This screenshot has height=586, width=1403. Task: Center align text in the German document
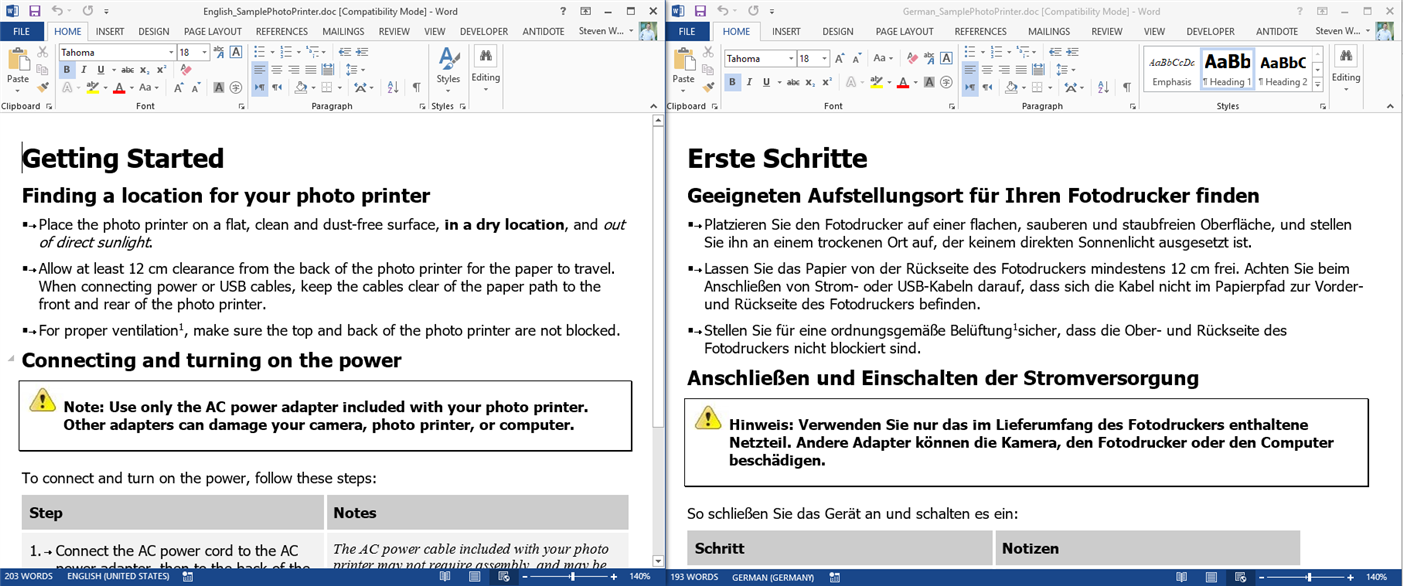coord(986,70)
